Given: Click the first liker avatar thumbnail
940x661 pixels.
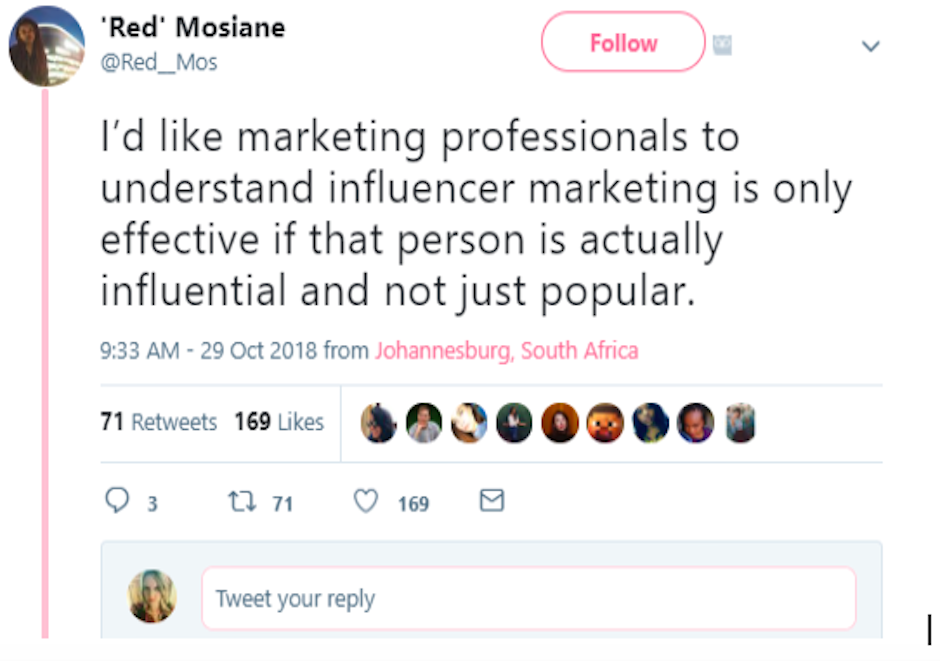Looking at the screenshot, I should (378, 423).
